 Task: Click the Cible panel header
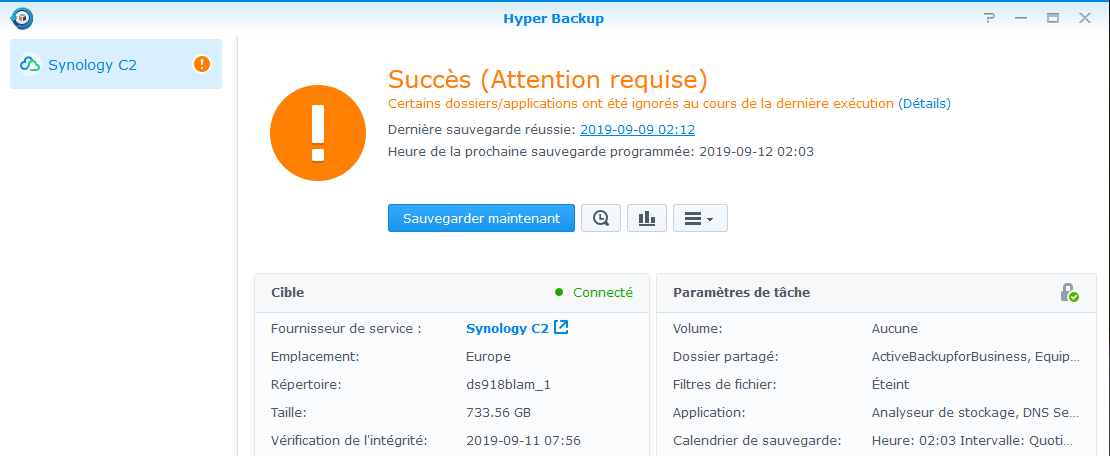[x=452, y=292]
